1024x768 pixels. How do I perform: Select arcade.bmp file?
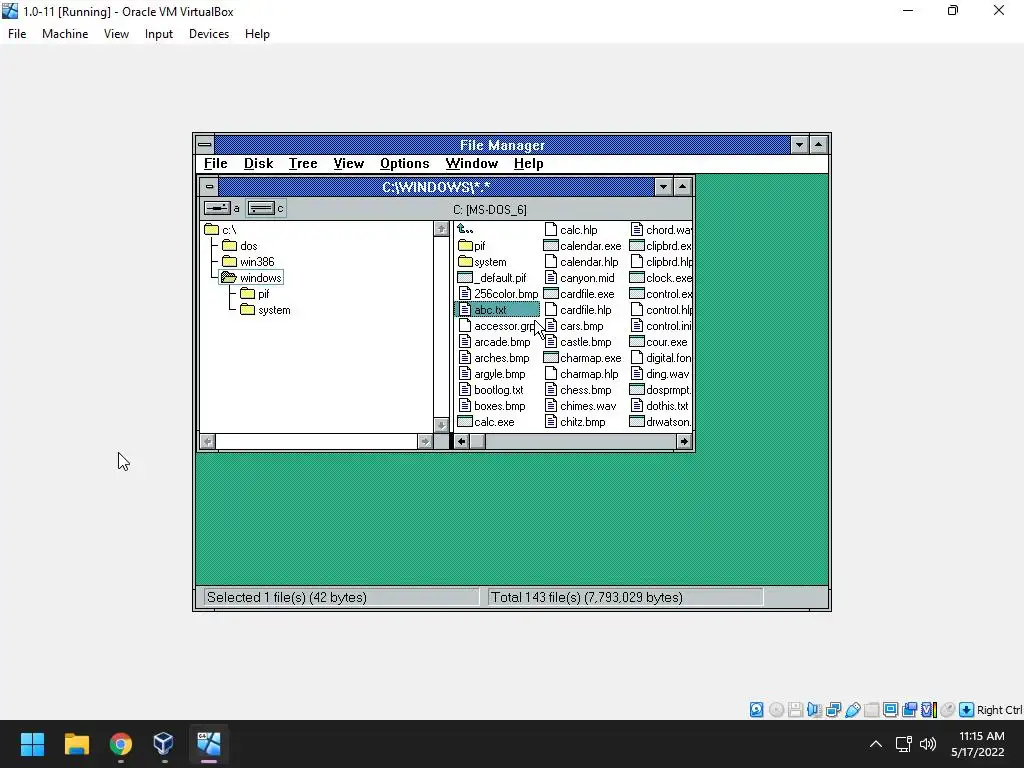point(494,342)
